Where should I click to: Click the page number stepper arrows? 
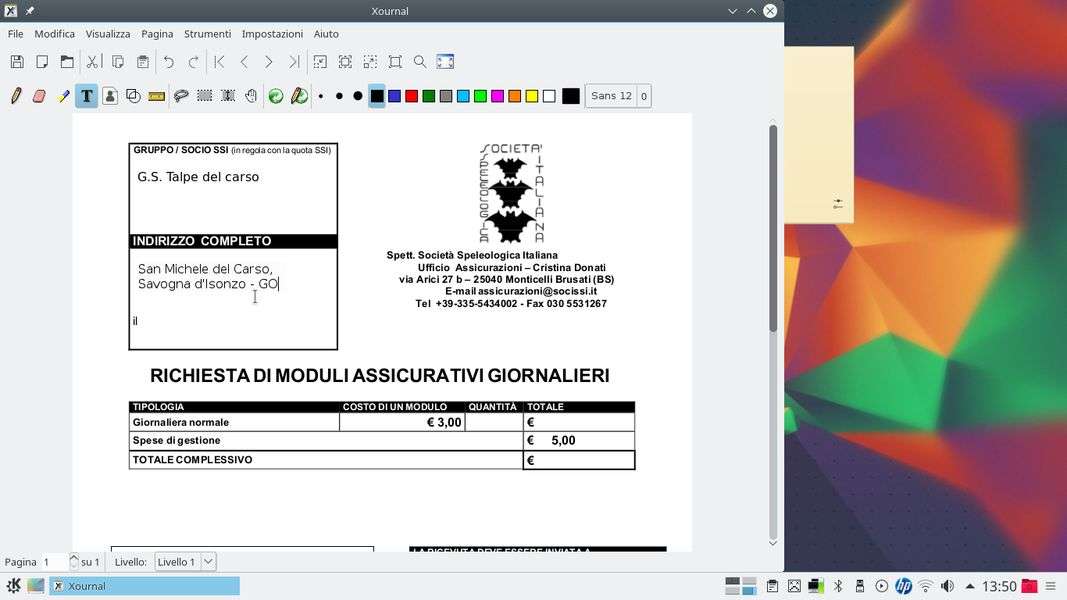[x=74, y=561]
